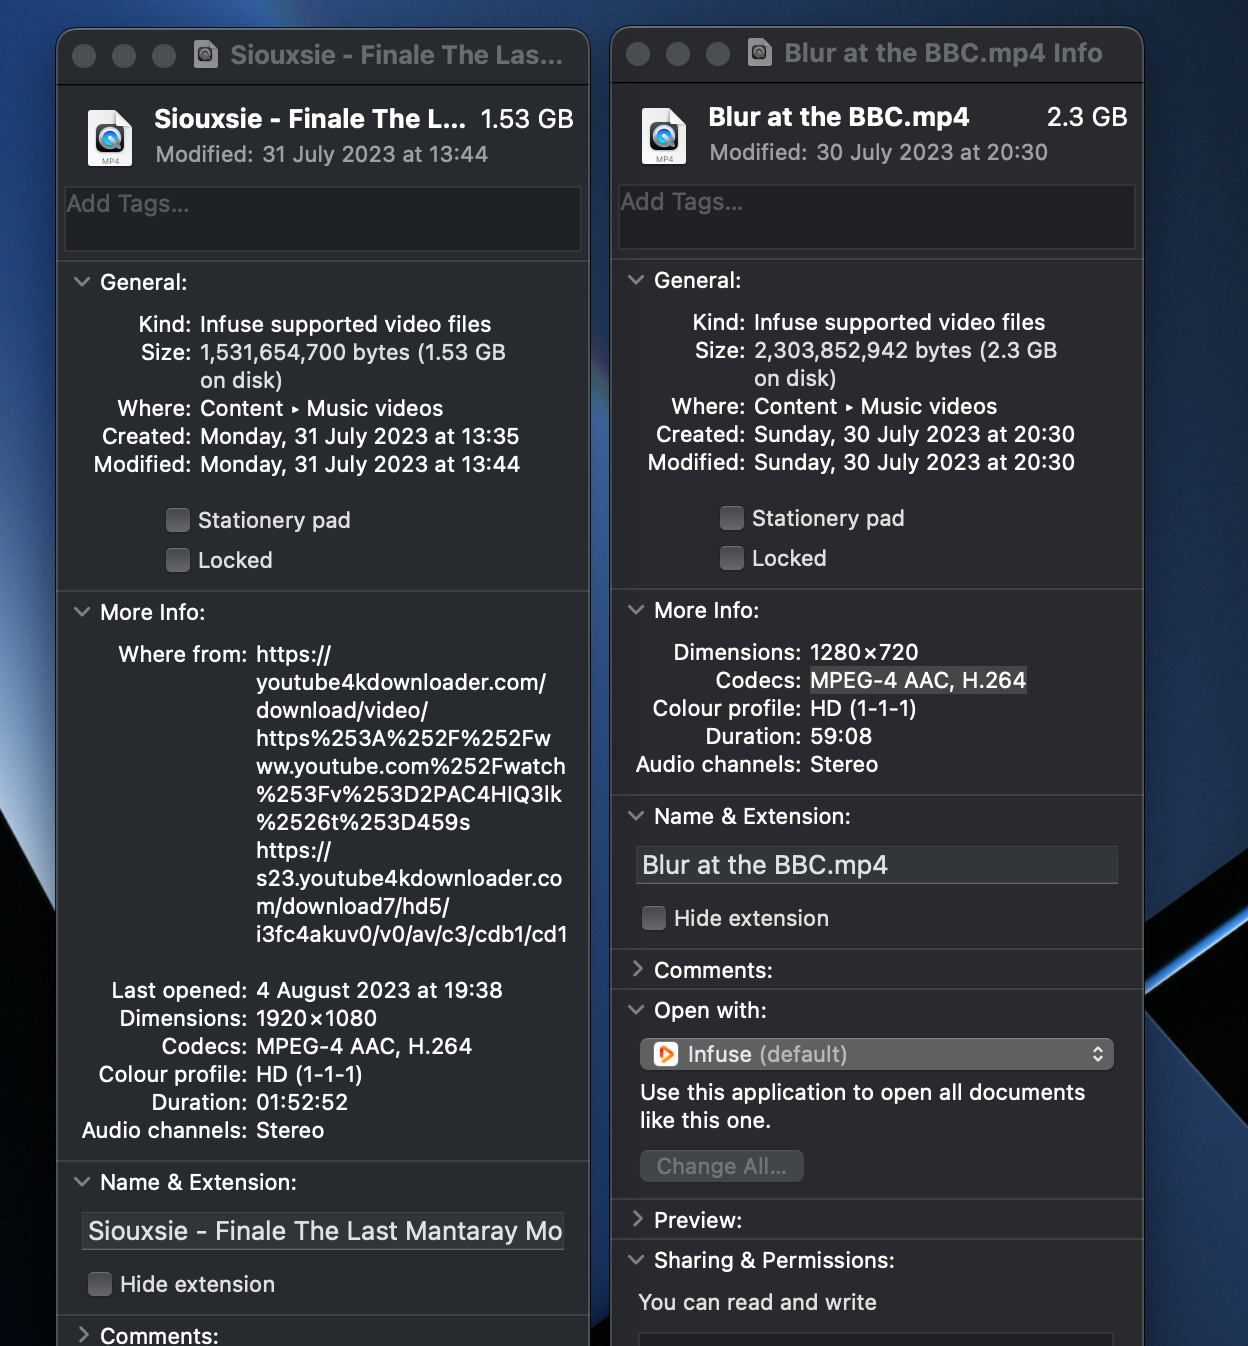Collapse General section in Siouxsie window
This screenshot has height=1346, width=1248.
[82, 282]
